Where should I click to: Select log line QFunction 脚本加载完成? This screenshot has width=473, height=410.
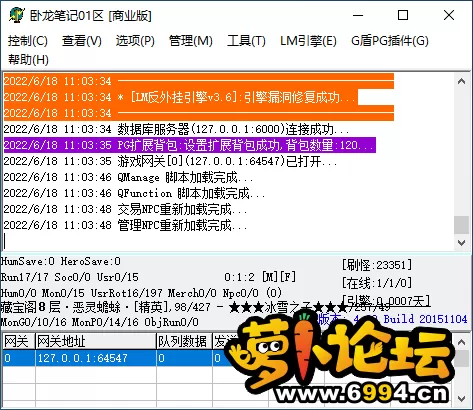135,193
